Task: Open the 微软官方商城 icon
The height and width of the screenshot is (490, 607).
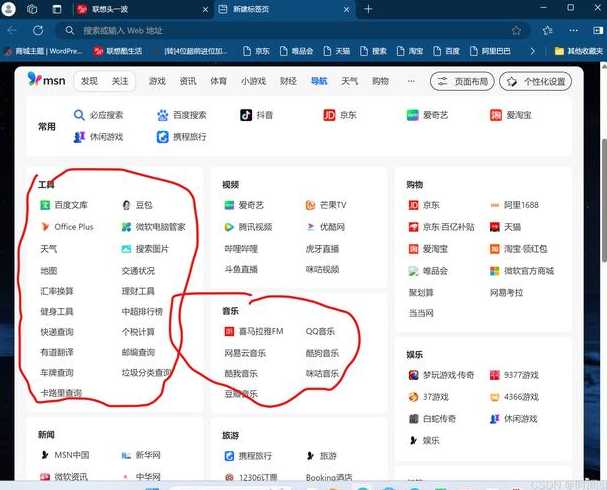Action: coord(495,271)
